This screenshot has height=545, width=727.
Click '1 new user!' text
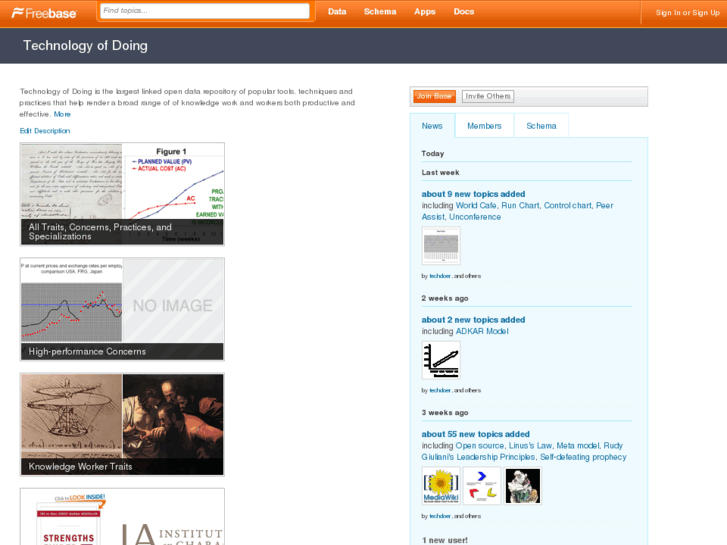coord(445,540)
